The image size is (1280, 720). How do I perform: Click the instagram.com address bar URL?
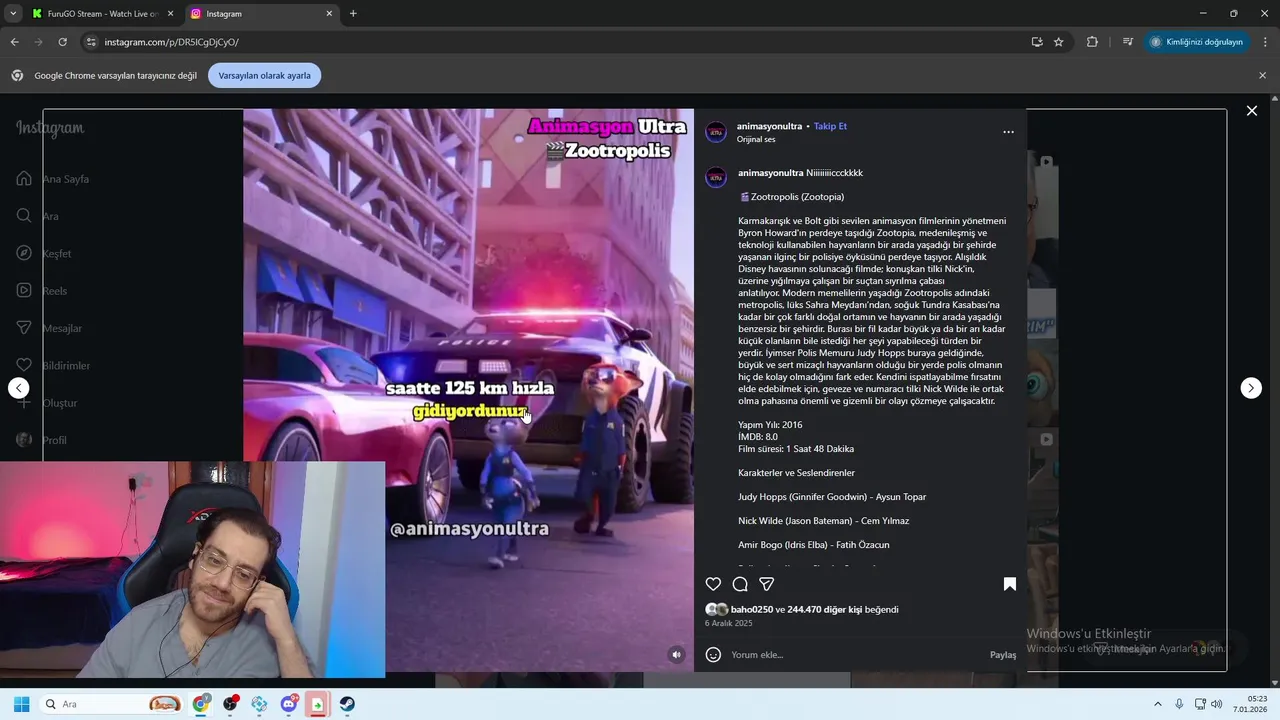click(171, 42)
